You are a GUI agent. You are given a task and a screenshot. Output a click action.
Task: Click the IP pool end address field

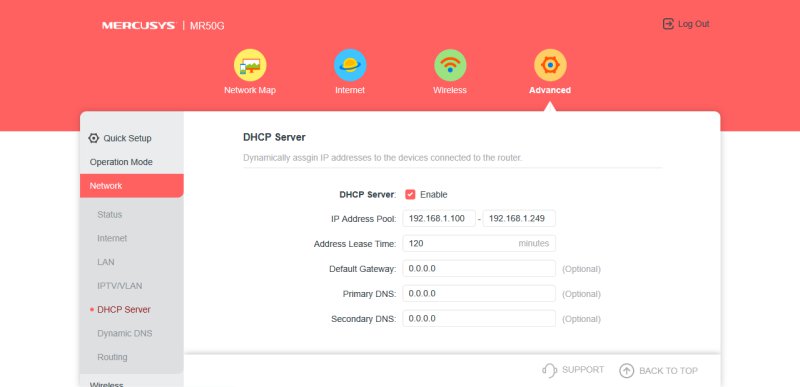click(x=519, y=219)
